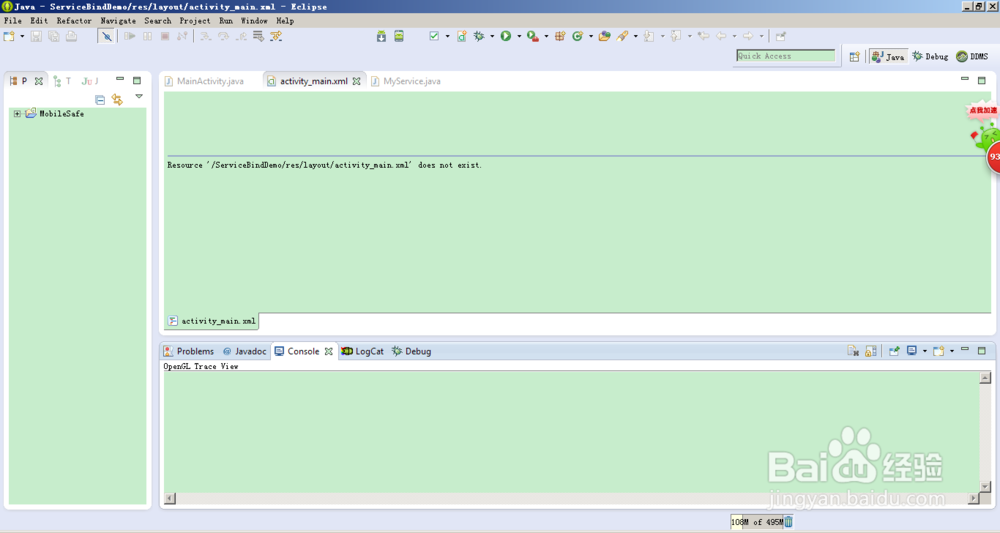Image resolution: width=1000 pixels, height=533 pixels.
Task: Expand the Debug launch dropdown arrow
Action: pos(492,36)
